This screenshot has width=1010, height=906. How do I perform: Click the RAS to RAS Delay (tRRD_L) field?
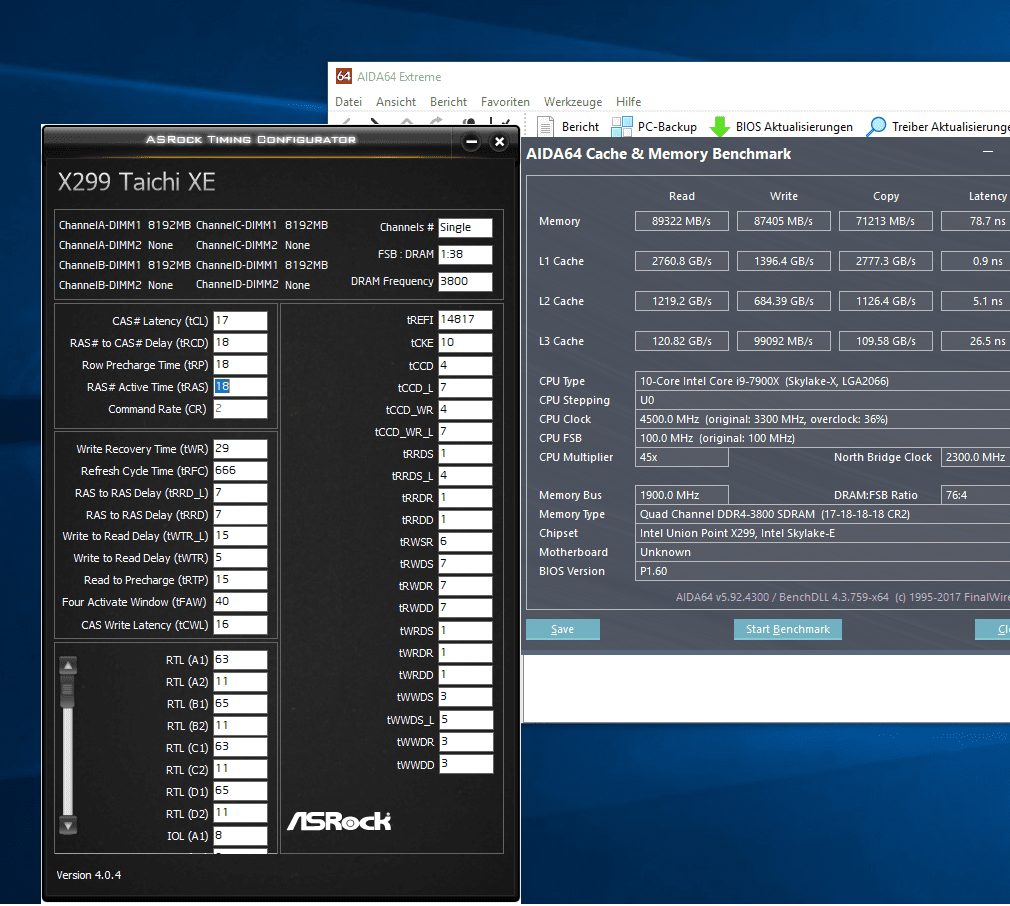click(x=240, y=493)
